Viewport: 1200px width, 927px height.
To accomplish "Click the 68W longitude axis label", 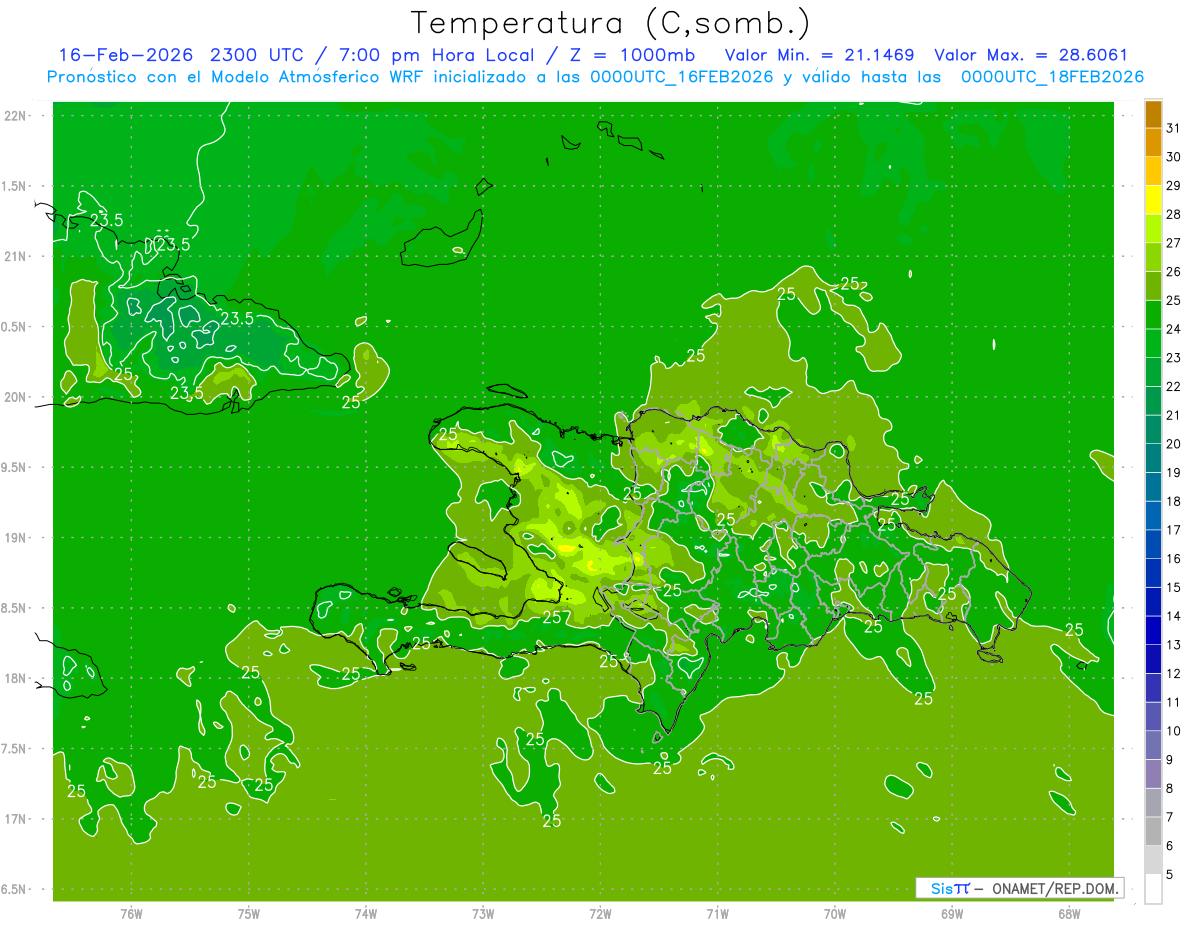I will [x=1069, y=914].
